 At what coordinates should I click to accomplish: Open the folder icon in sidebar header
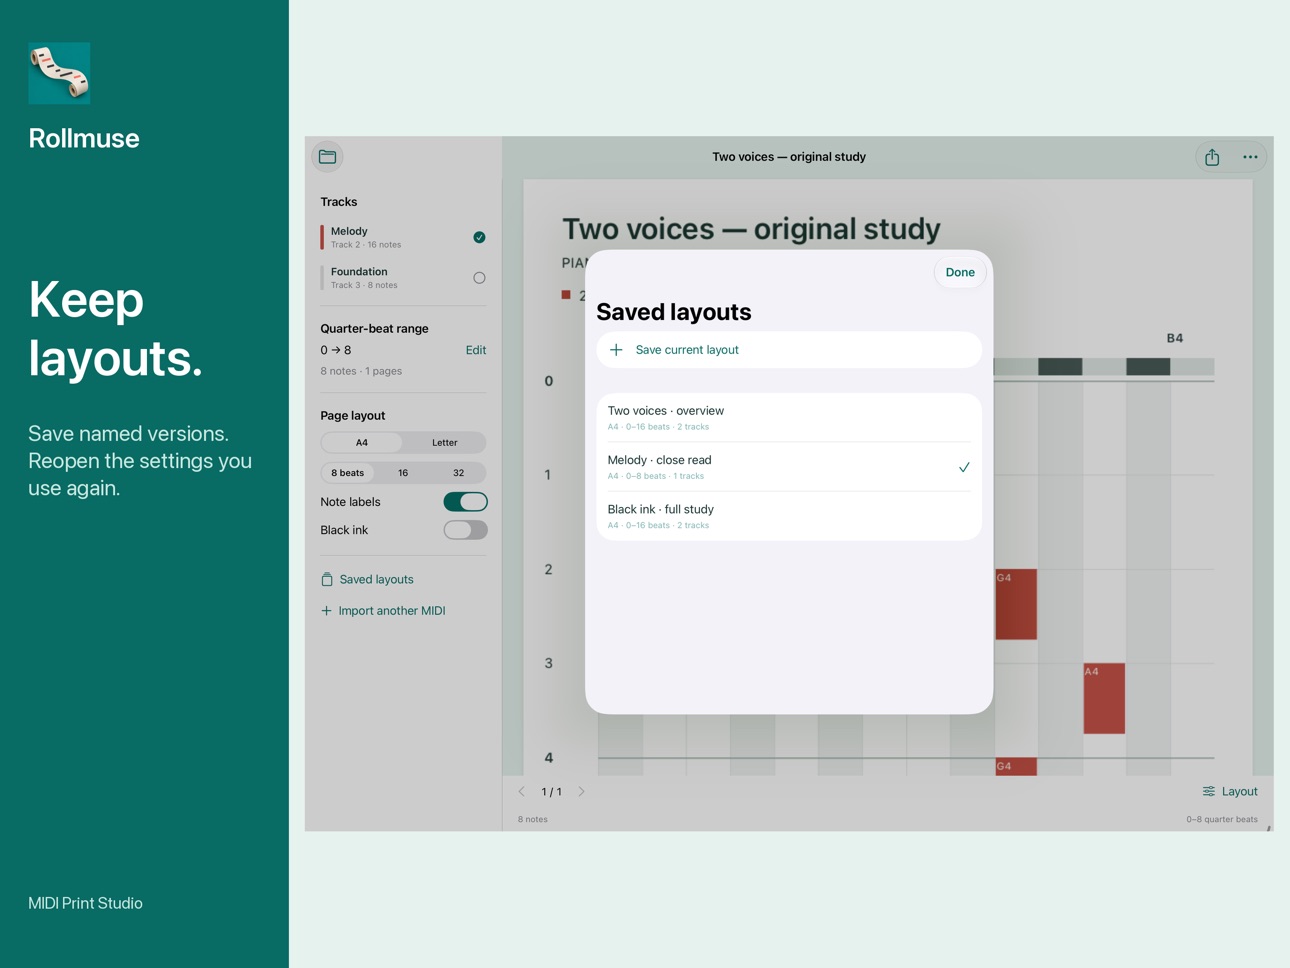(328, 157)
